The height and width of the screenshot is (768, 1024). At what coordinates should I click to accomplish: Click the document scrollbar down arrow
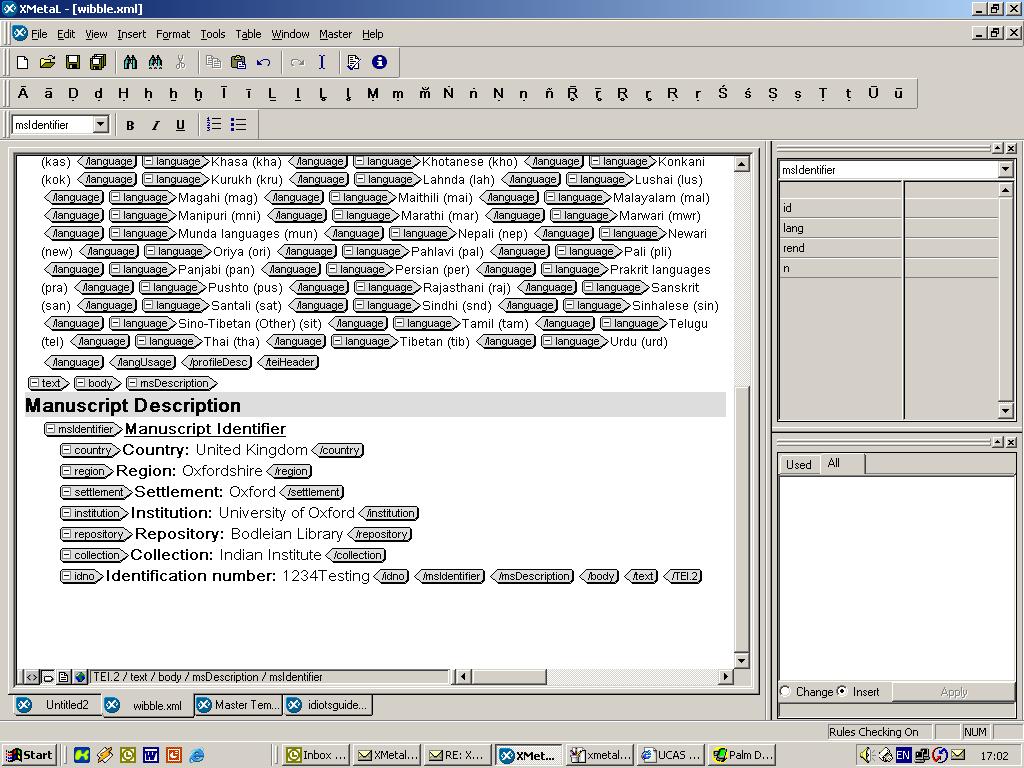pos(741,660)
